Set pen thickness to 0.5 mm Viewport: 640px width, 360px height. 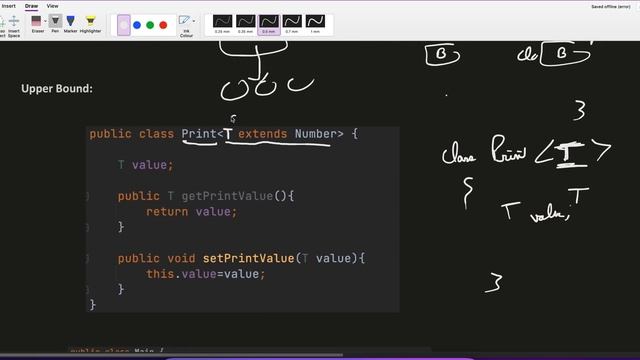[269, 24]
